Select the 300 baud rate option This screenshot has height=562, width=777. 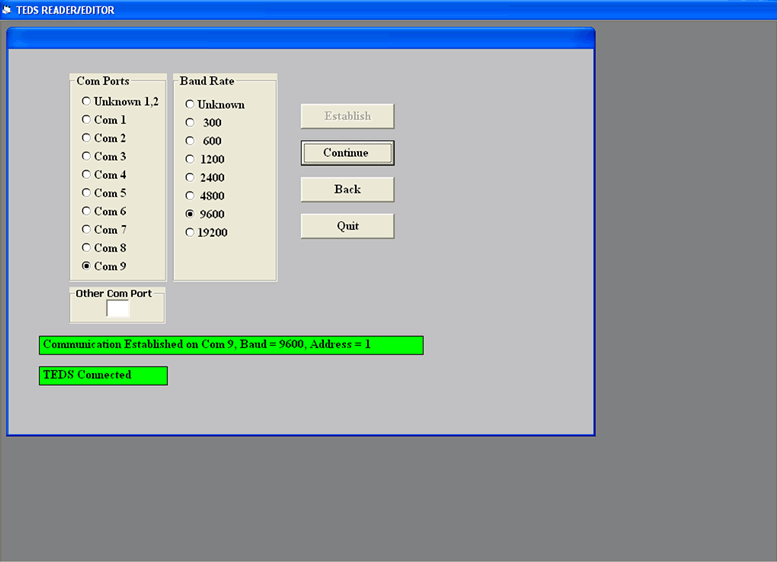point(190,123)
